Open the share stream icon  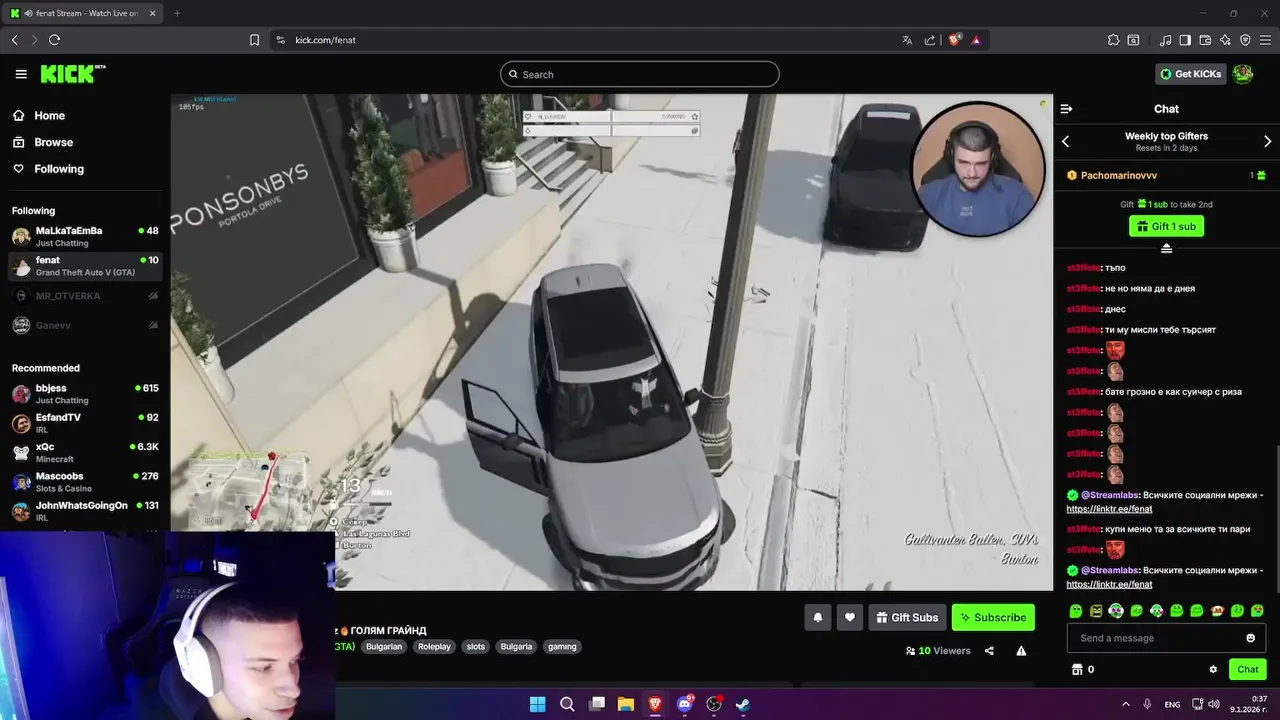pyautogui.click(x=989, y=651)
